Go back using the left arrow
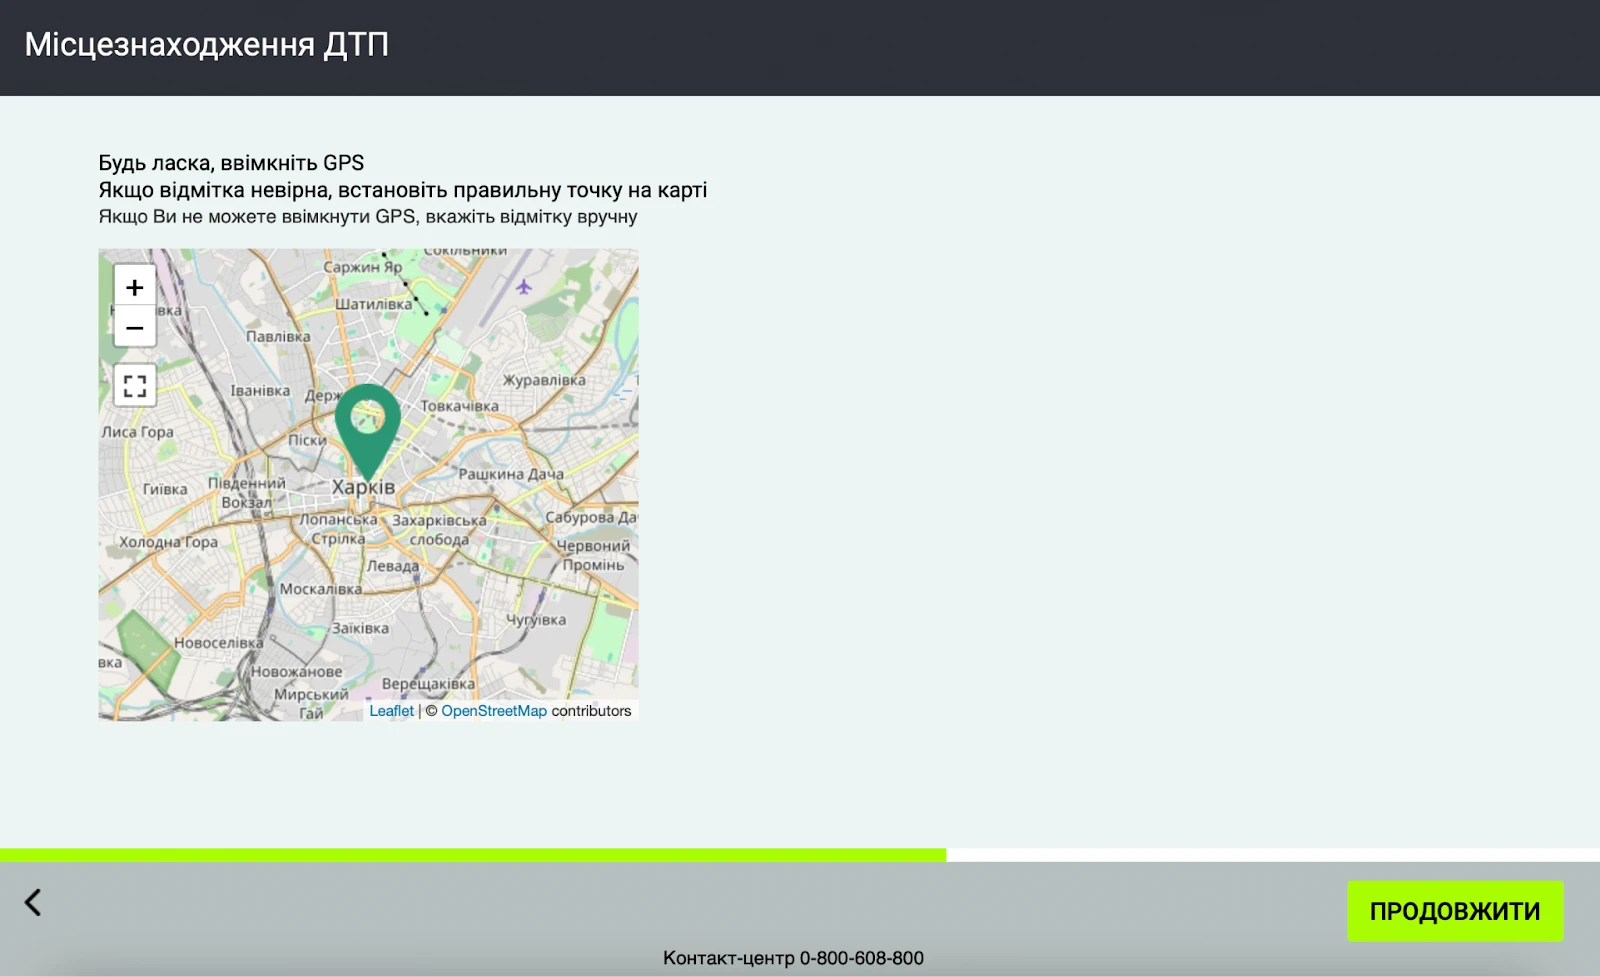 click(x=33, y=902)
